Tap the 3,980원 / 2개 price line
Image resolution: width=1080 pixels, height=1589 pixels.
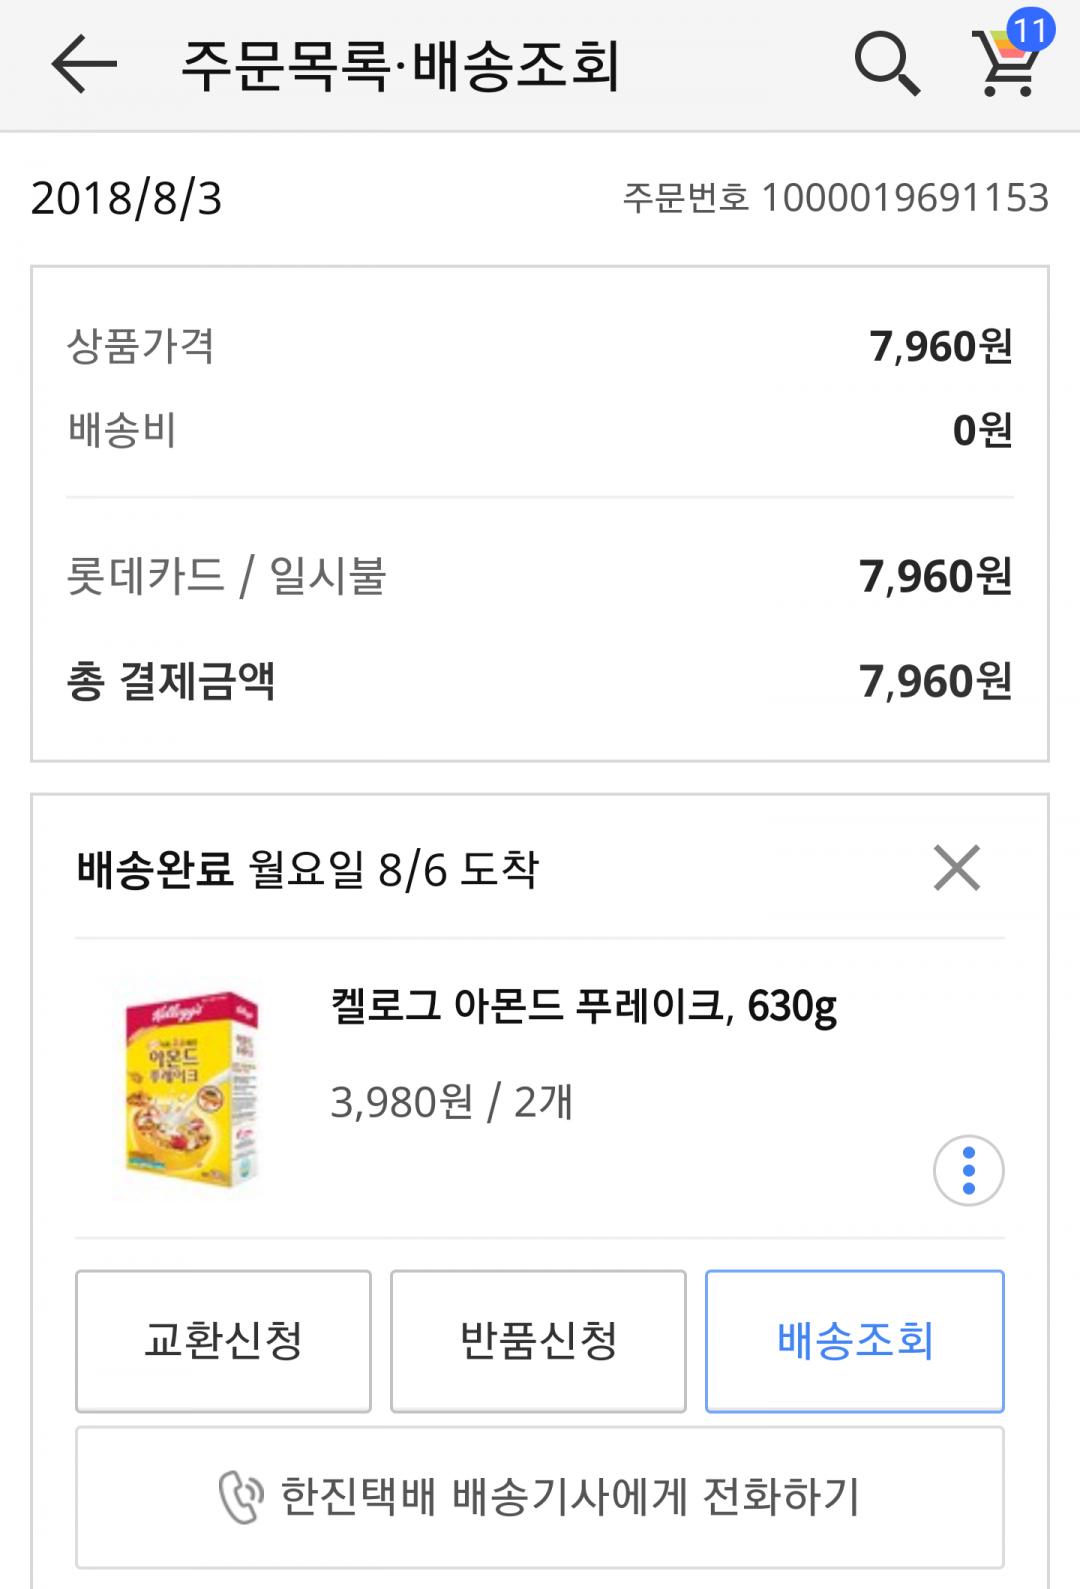click(x=451, y=1102)
